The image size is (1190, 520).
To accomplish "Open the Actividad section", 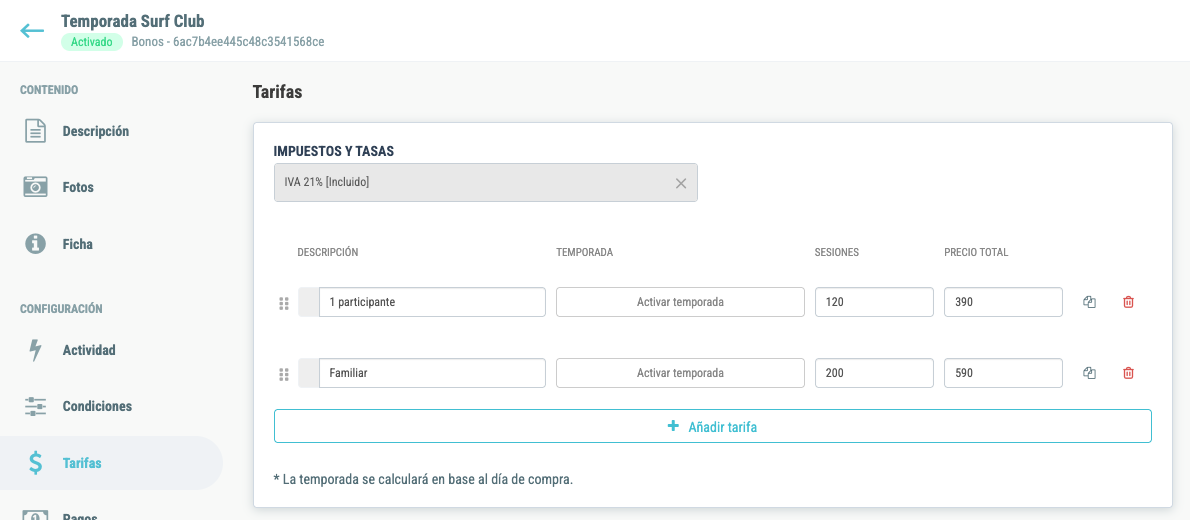I will coord(89,350).
